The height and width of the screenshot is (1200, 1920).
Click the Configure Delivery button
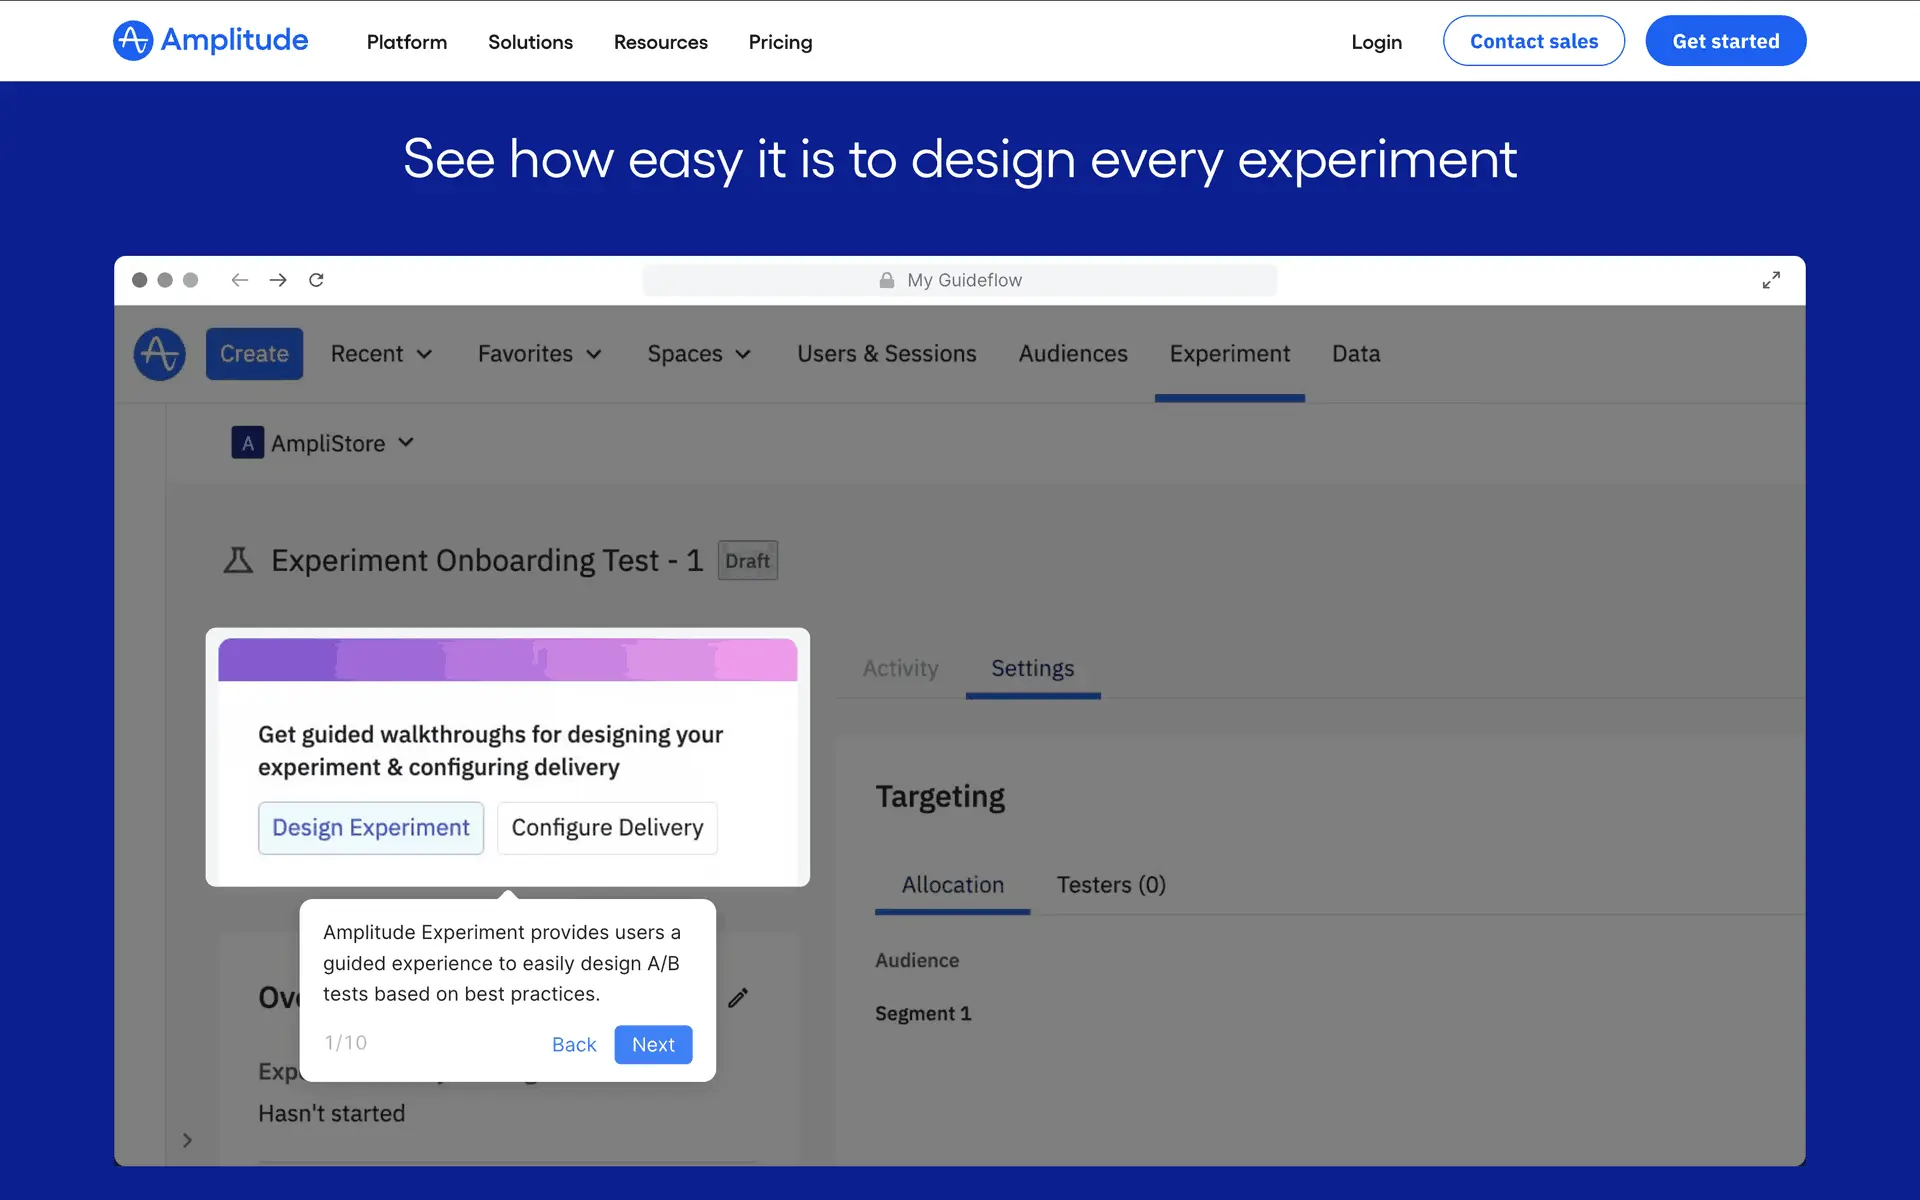[607, 828]
